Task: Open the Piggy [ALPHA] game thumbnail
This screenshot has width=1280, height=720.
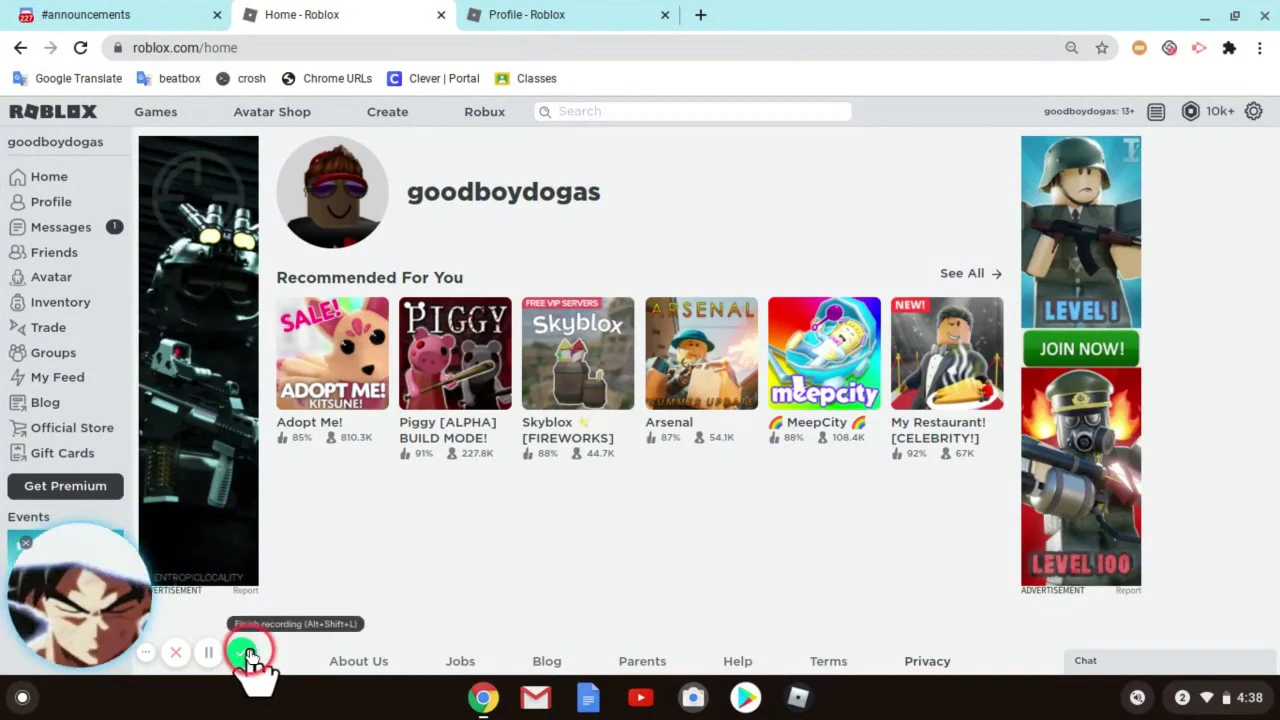Action: click(x=455, y=353)
